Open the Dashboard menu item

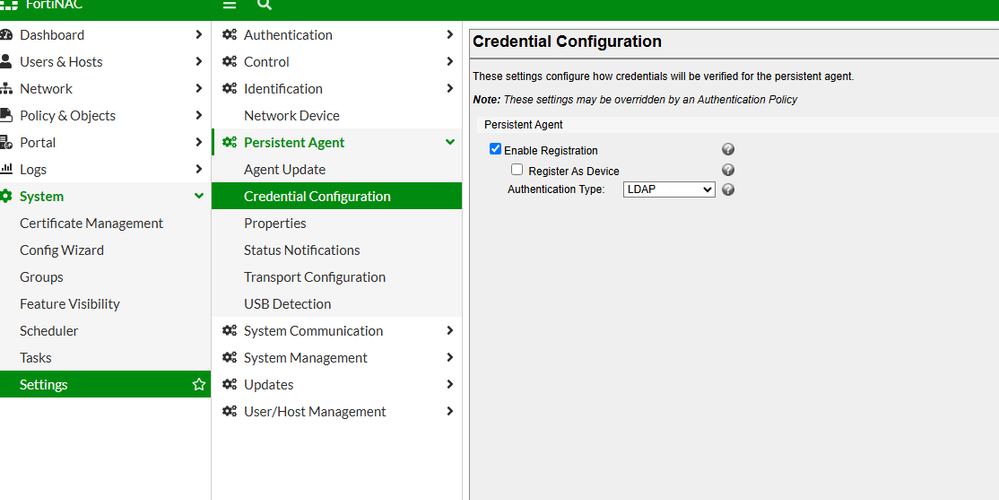point(52,35)
